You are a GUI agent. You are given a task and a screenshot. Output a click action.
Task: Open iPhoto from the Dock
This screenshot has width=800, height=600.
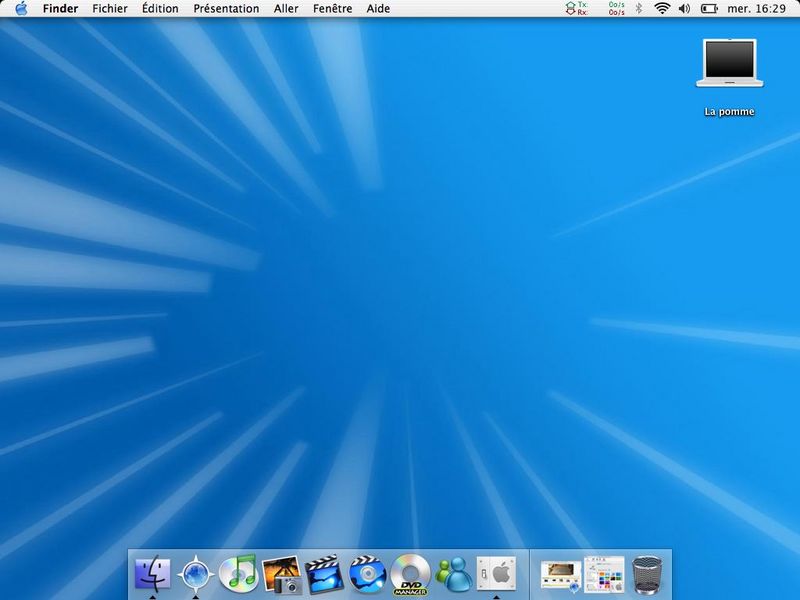tap(281, 574)
